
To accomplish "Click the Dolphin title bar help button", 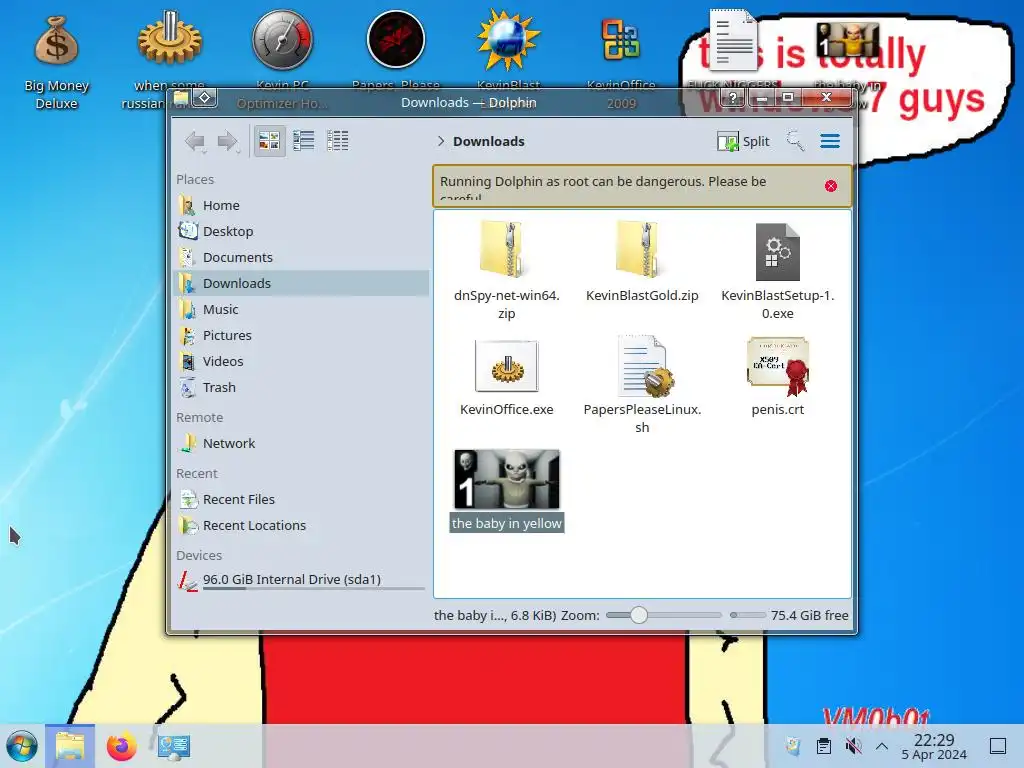I will click(732, 98).
